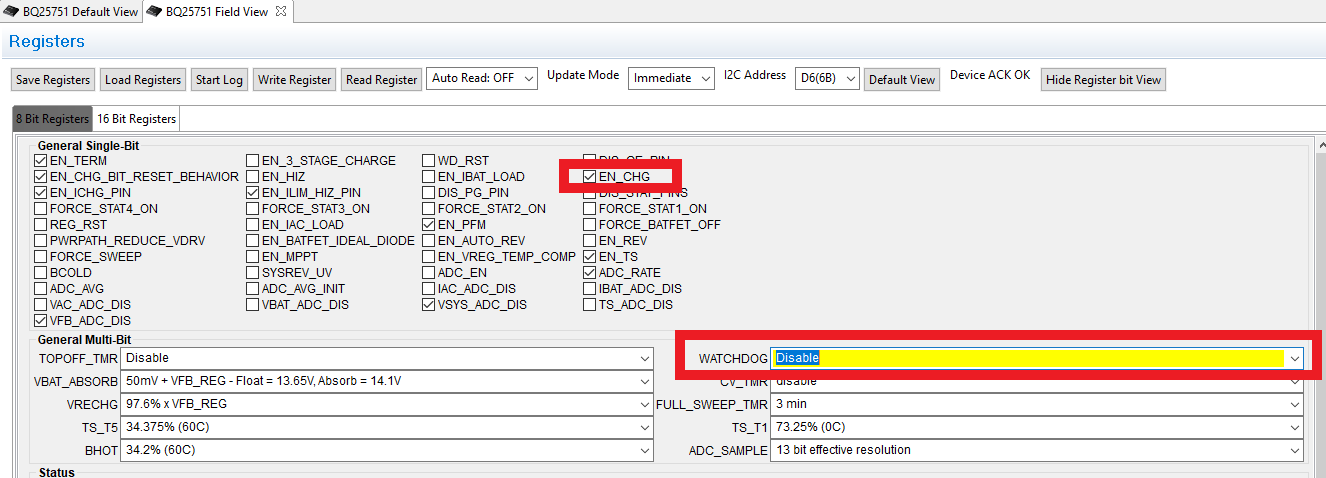
Task: Toggle the ADC_AVG checkbox
Action: 41,289
